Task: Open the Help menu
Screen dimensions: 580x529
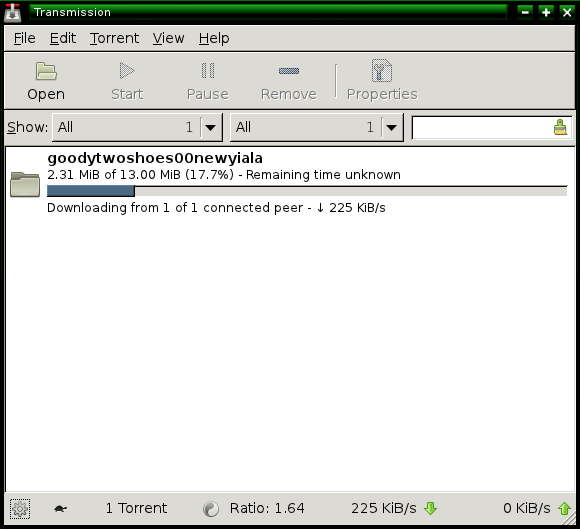Action: click(214, 38)
